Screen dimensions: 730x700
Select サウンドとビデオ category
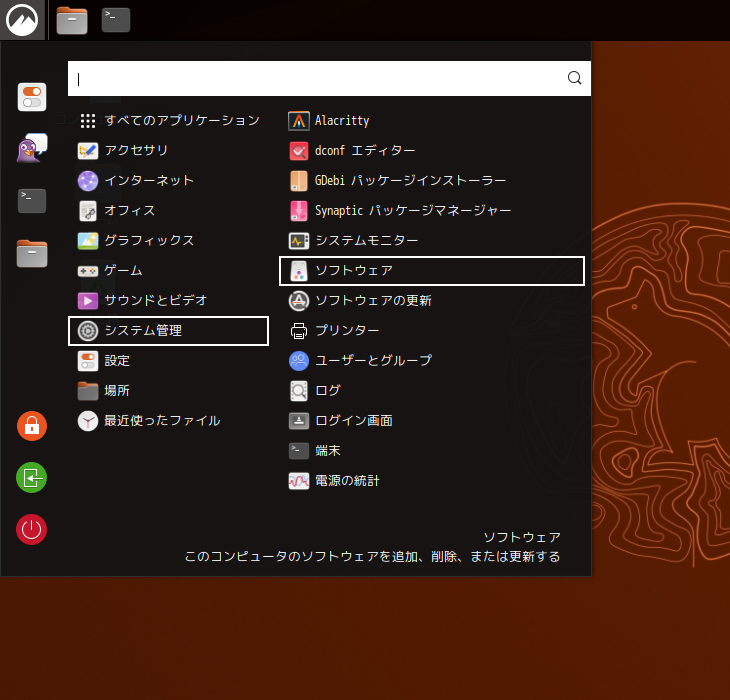[x=169, y=301]
